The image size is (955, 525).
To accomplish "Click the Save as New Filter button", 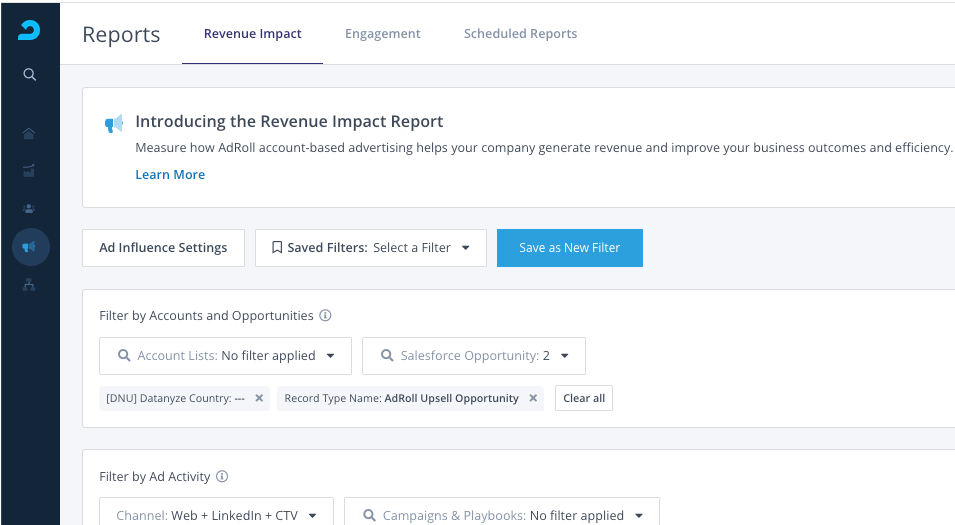I will (x=569, y=248).
